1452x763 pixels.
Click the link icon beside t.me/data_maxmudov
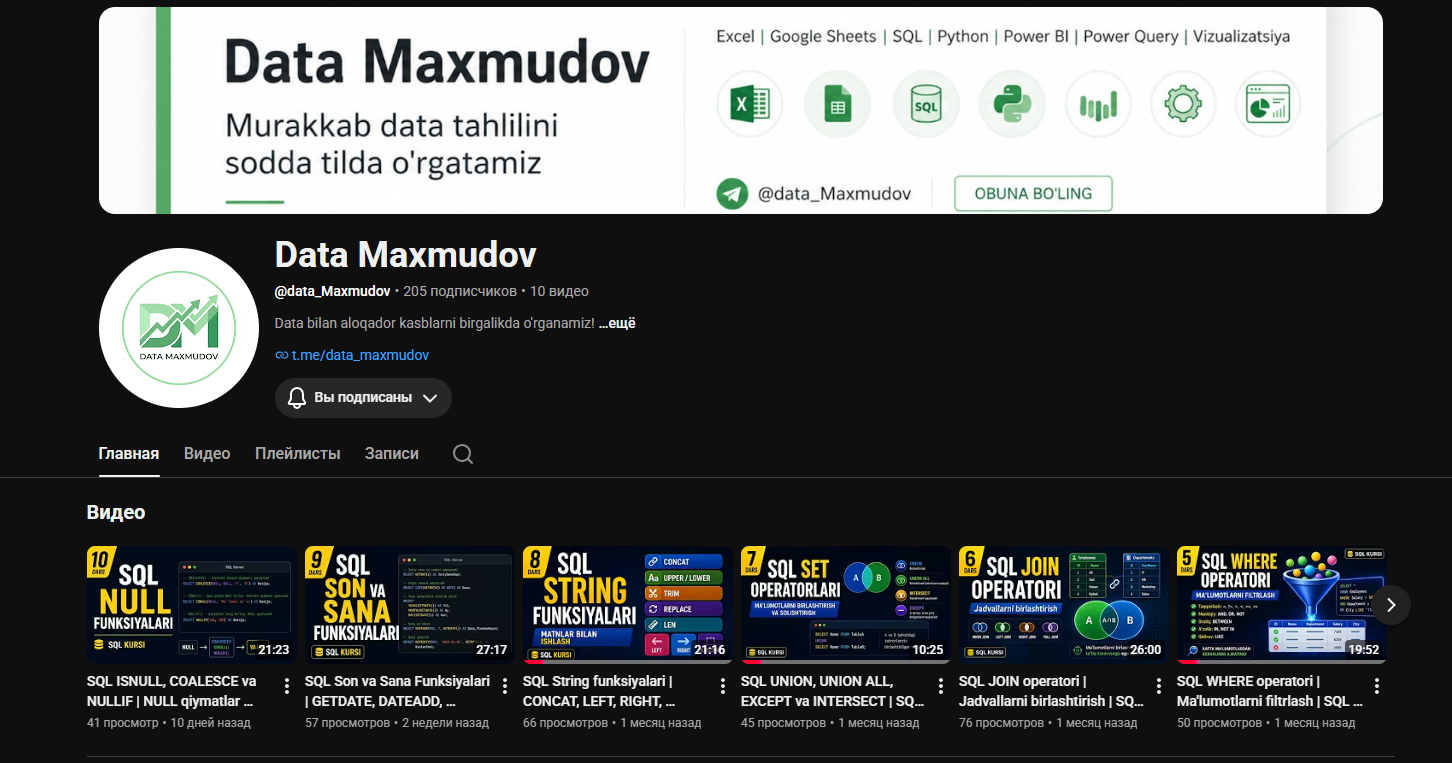coord(282,355)
